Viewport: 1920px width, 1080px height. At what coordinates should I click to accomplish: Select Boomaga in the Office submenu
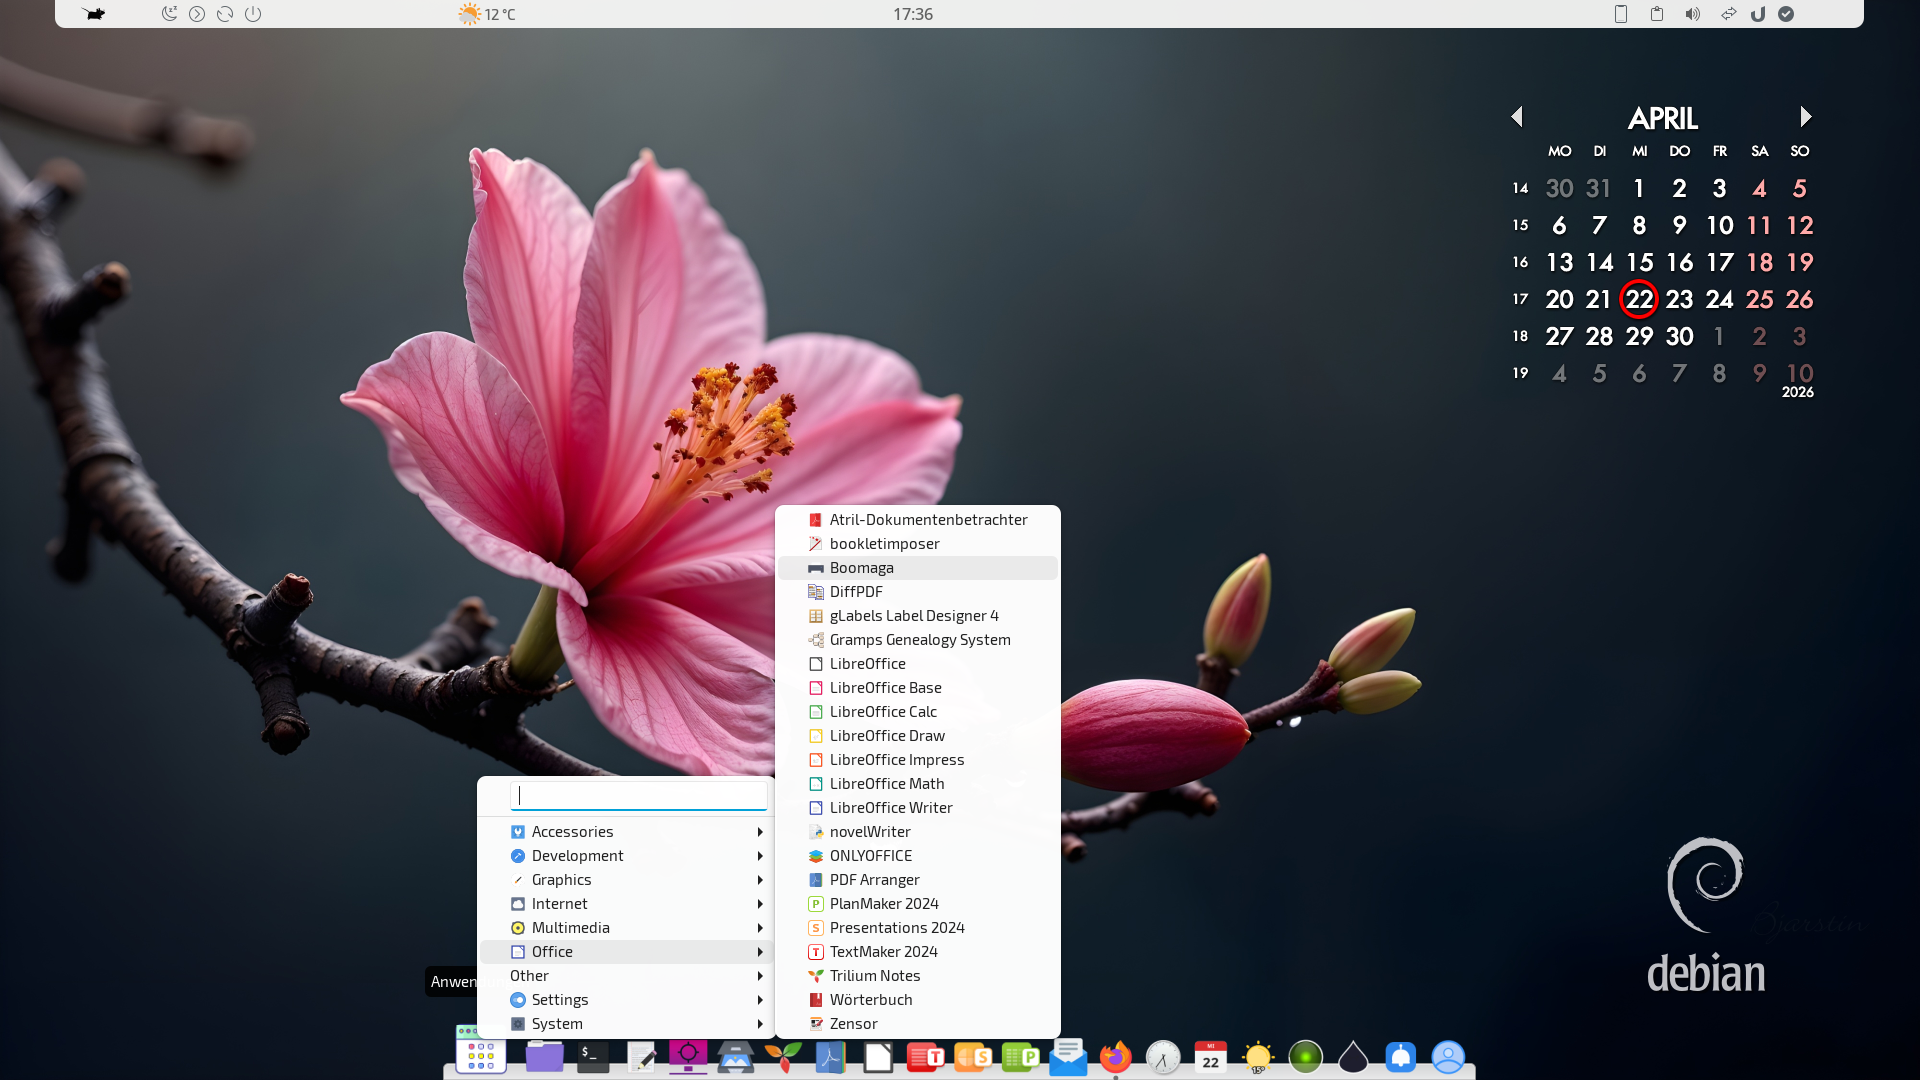click(x=861, y=568)
